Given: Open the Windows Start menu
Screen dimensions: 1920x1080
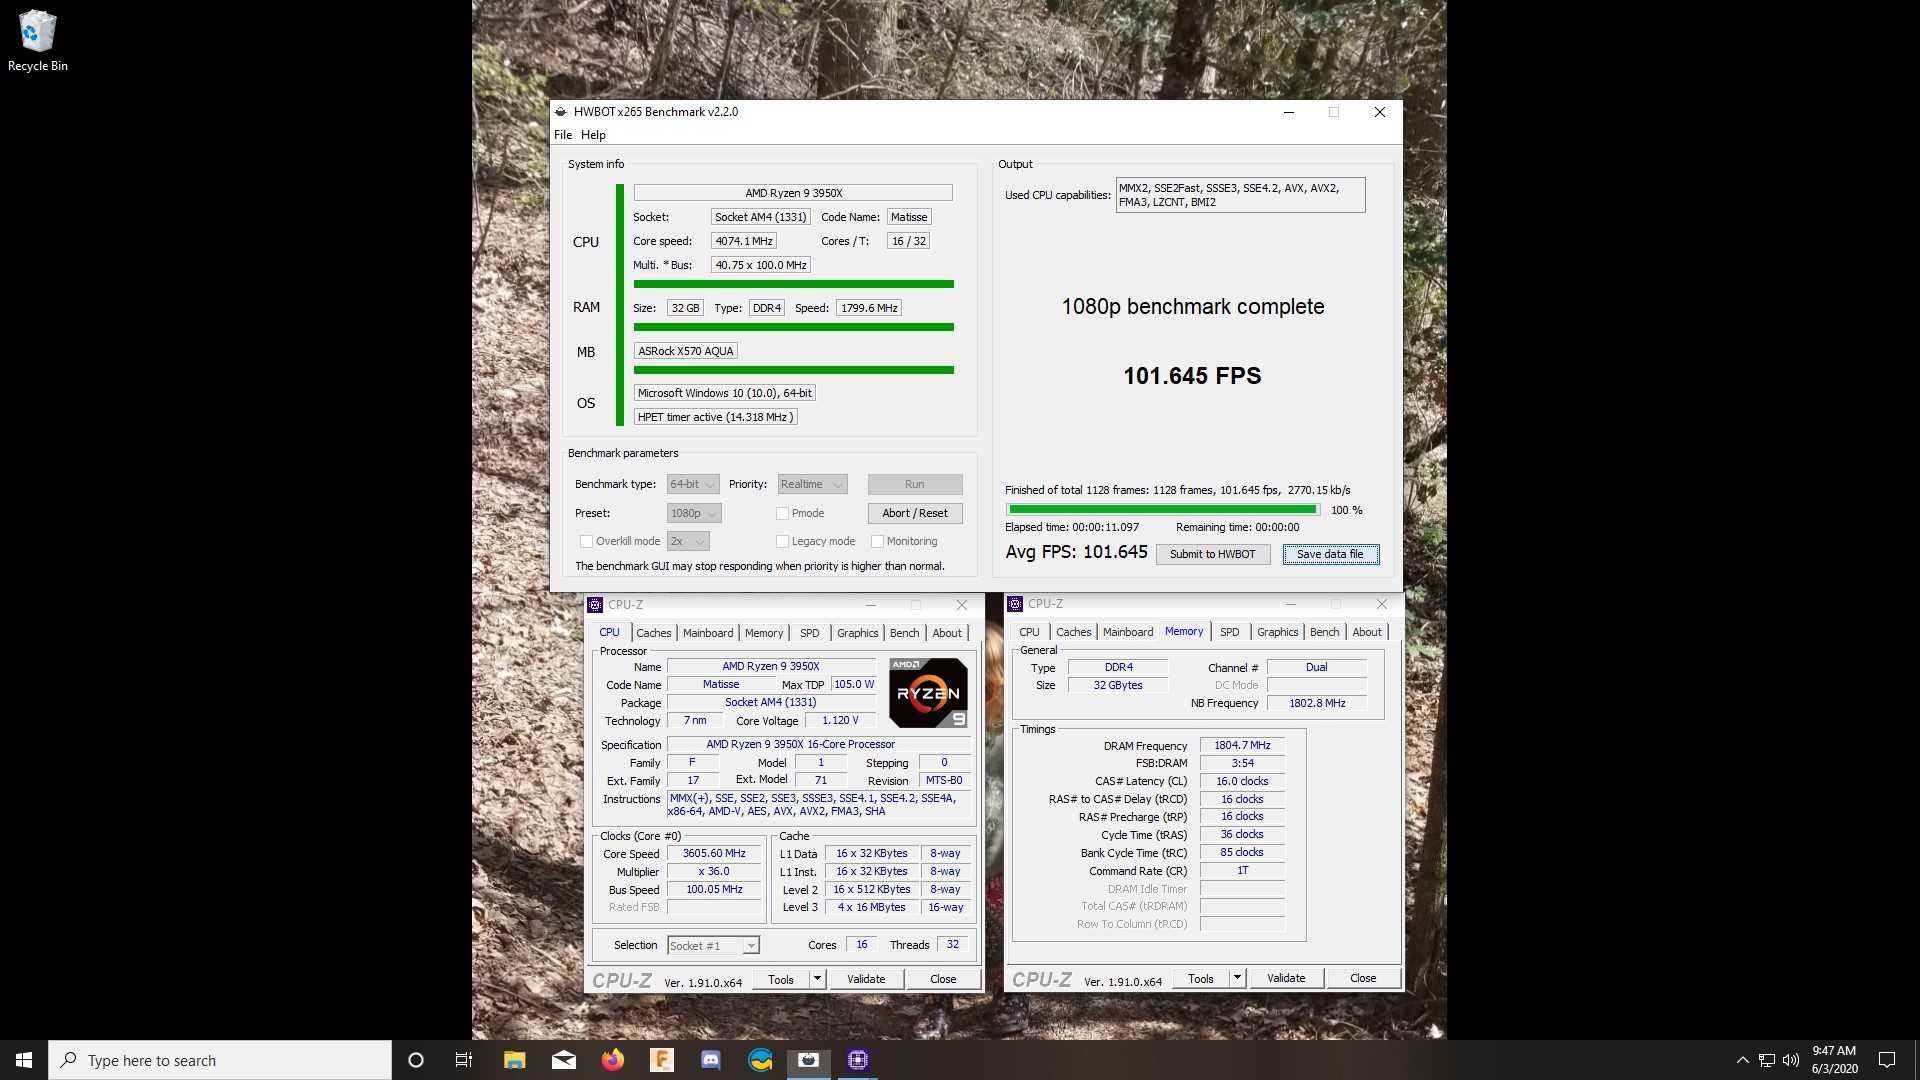Looking at the screenshot, I should [24, 1060].
